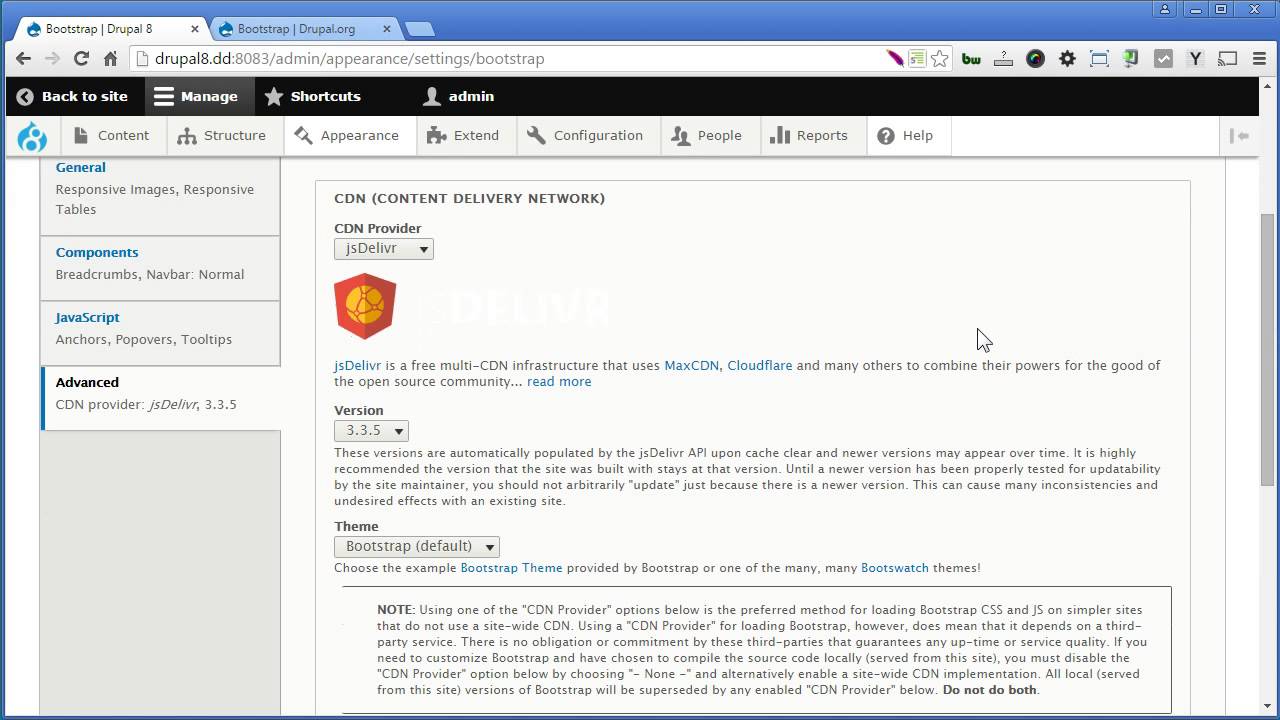
Task: Collapse the toolbar with the orientation arrow icon
Action: tap(1240, 136)
